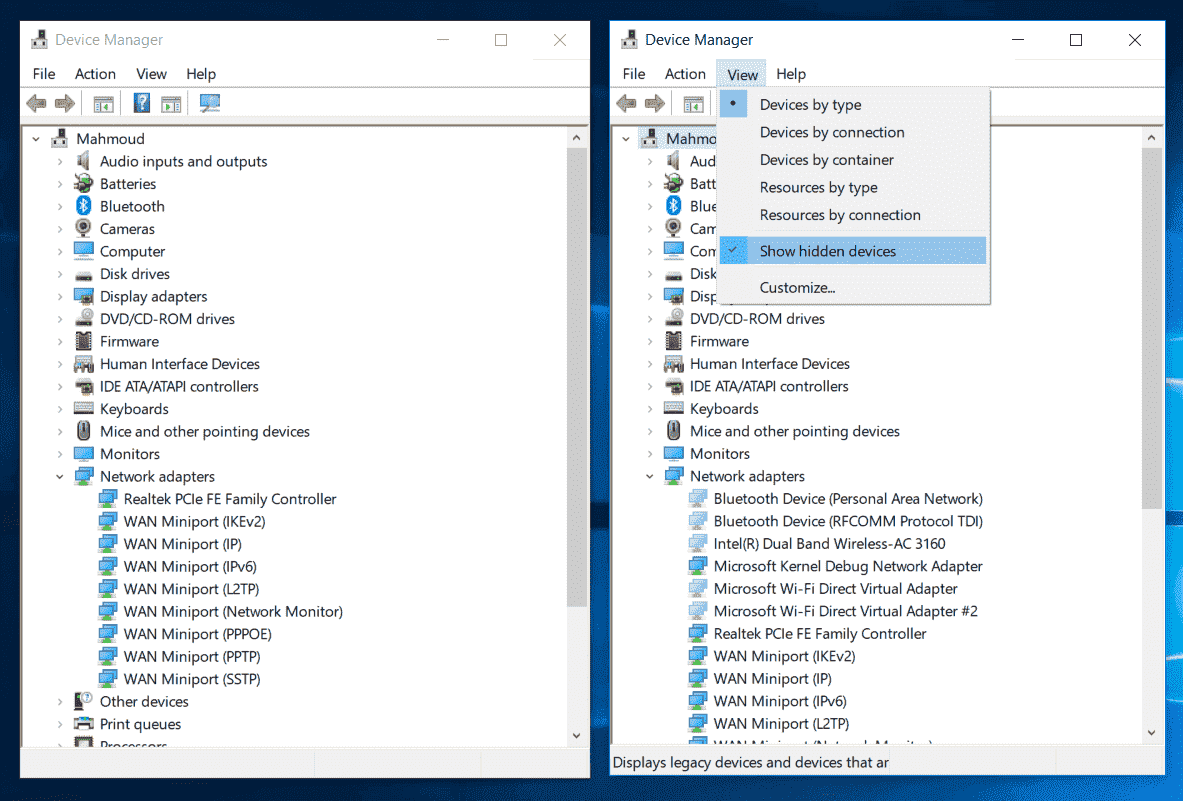Choose Customize... from the View menu
1183x801 pixels.
853,287
